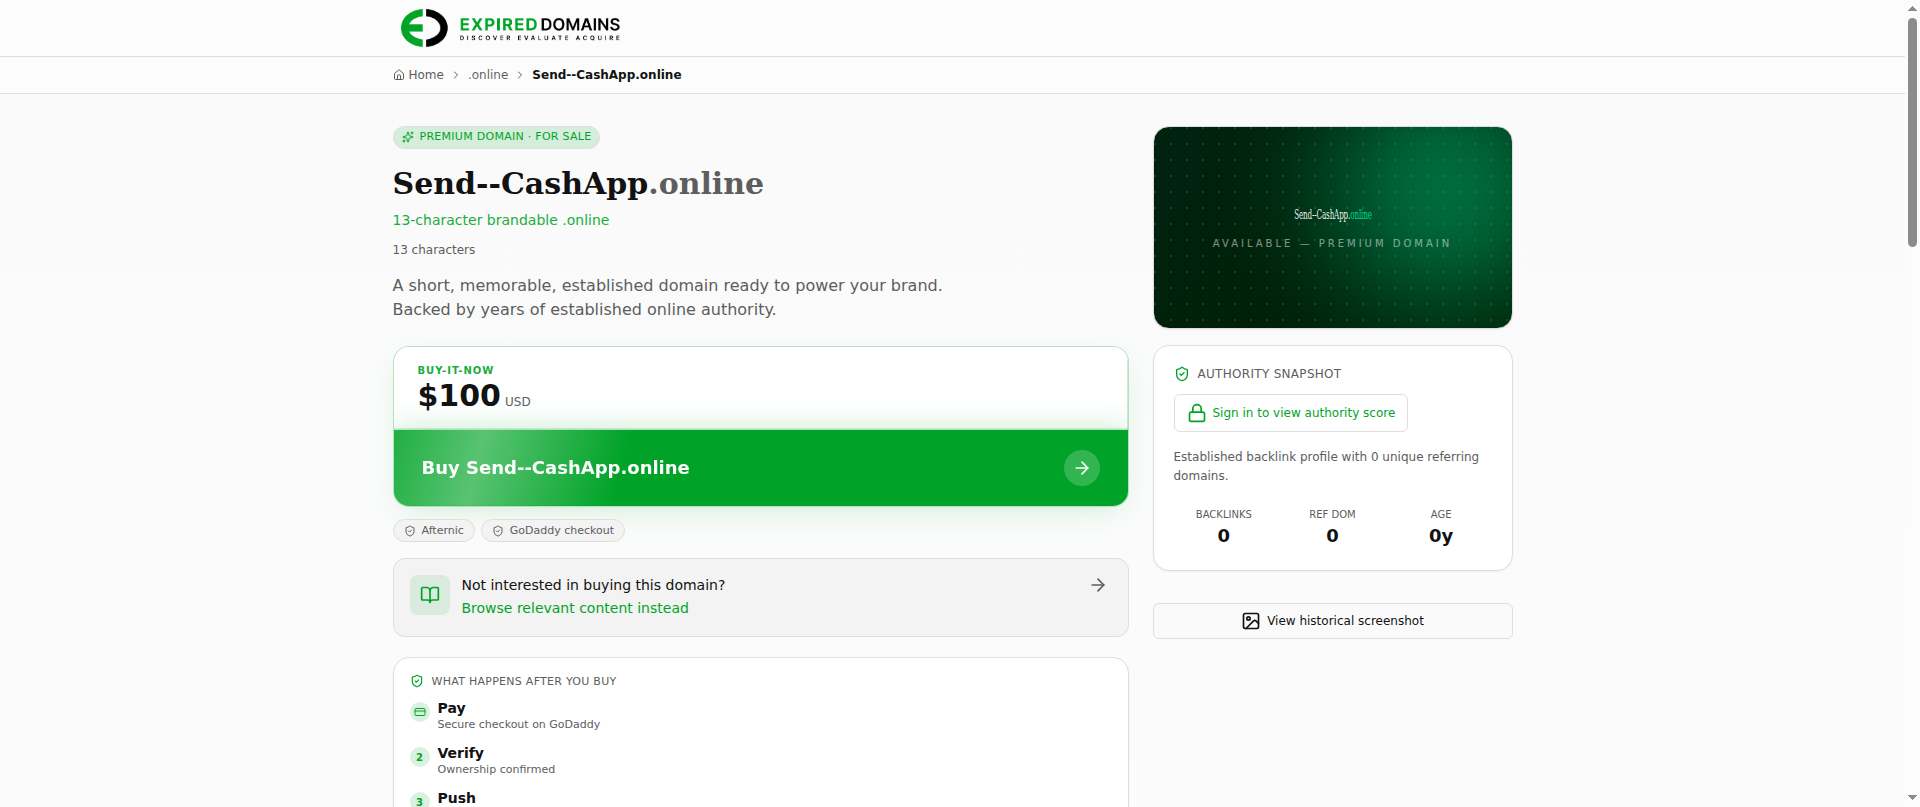
Task: Click the Authority Snapshot shield icon
Action: click(x=1182, y=374)
